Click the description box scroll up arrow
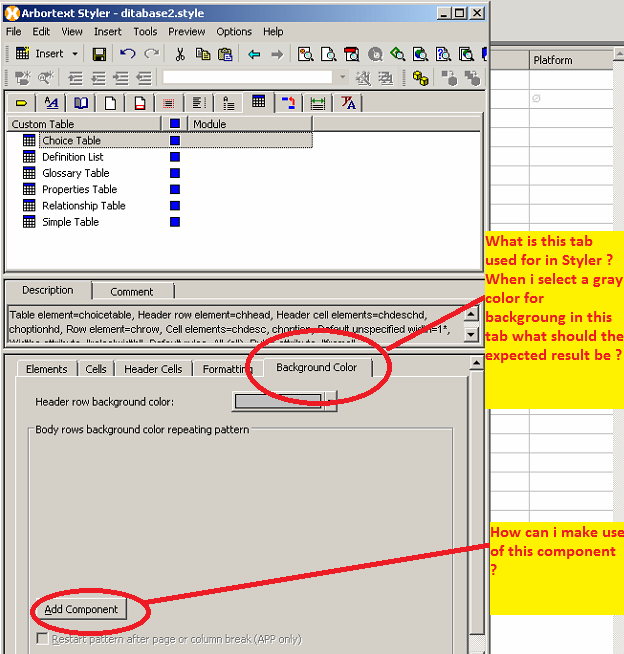This screenshot has width=624, height=654. click(x=471, y=314)
